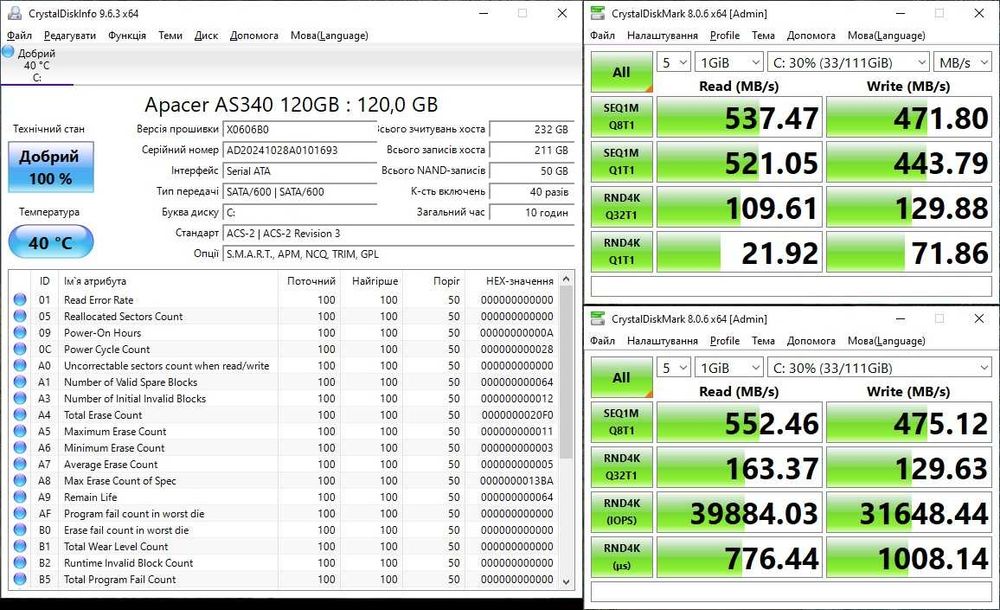Click the Добрий 100 % health status button
The width and height of the screenshot is (1000, 610).
51,167
